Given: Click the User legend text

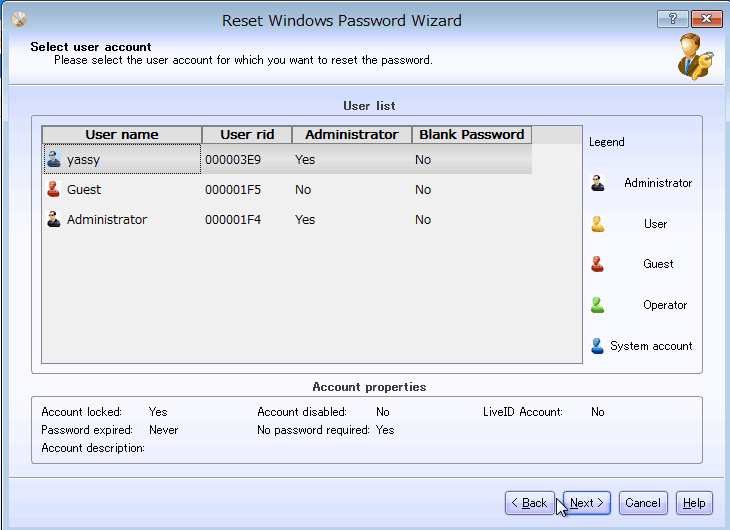Looking at the screenshot, I should 656,224.
